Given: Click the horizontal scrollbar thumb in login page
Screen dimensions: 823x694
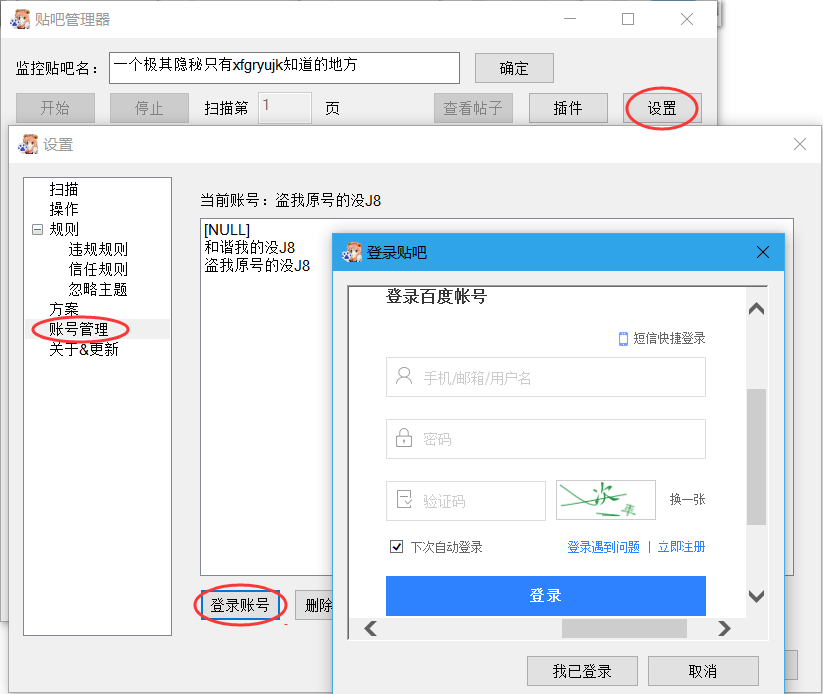Looking at the screenshot, I should (x=625, y=628).
